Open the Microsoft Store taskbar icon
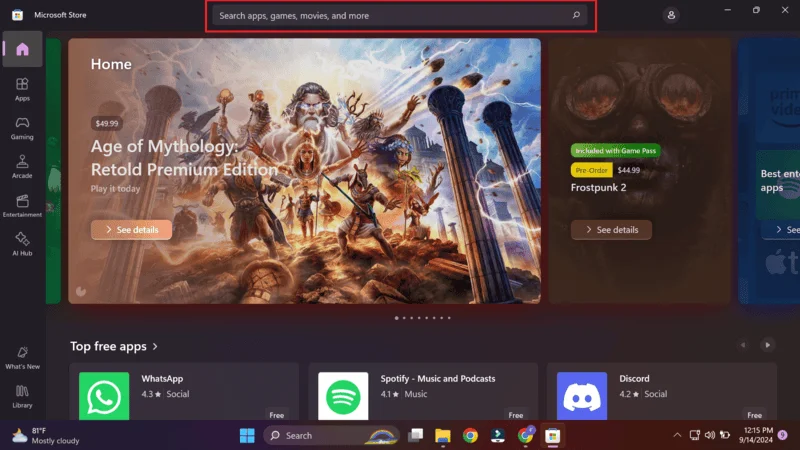Screen dimensions: 800x450 (553, 436)
